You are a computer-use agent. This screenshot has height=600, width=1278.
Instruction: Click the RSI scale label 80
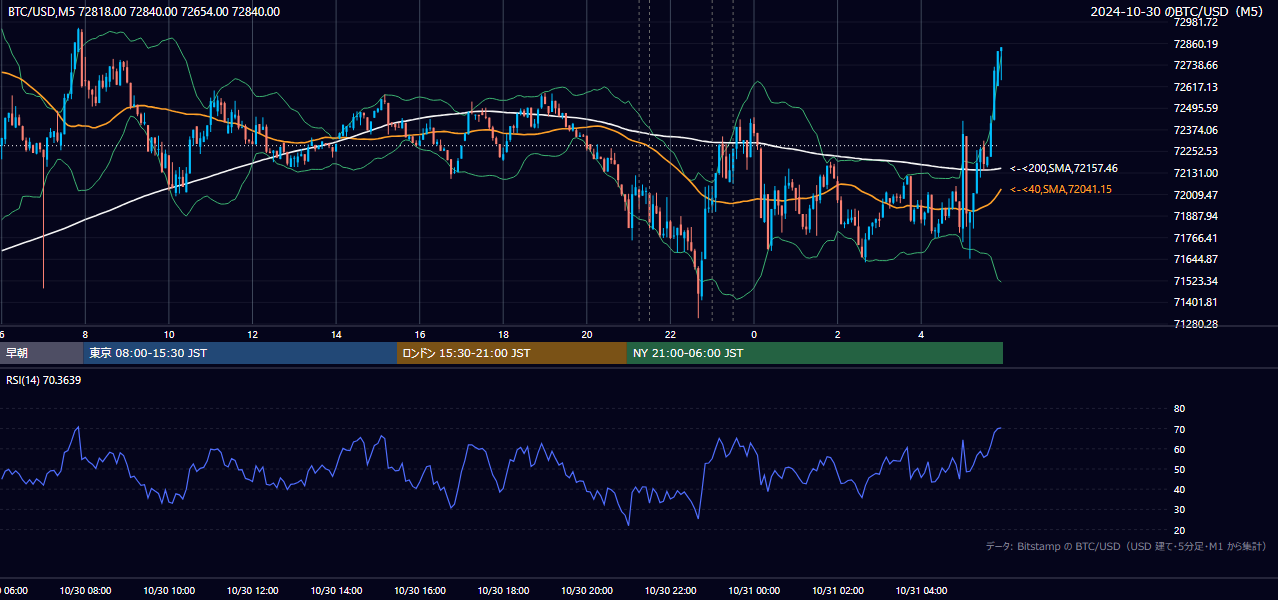tap(1179, 409)
